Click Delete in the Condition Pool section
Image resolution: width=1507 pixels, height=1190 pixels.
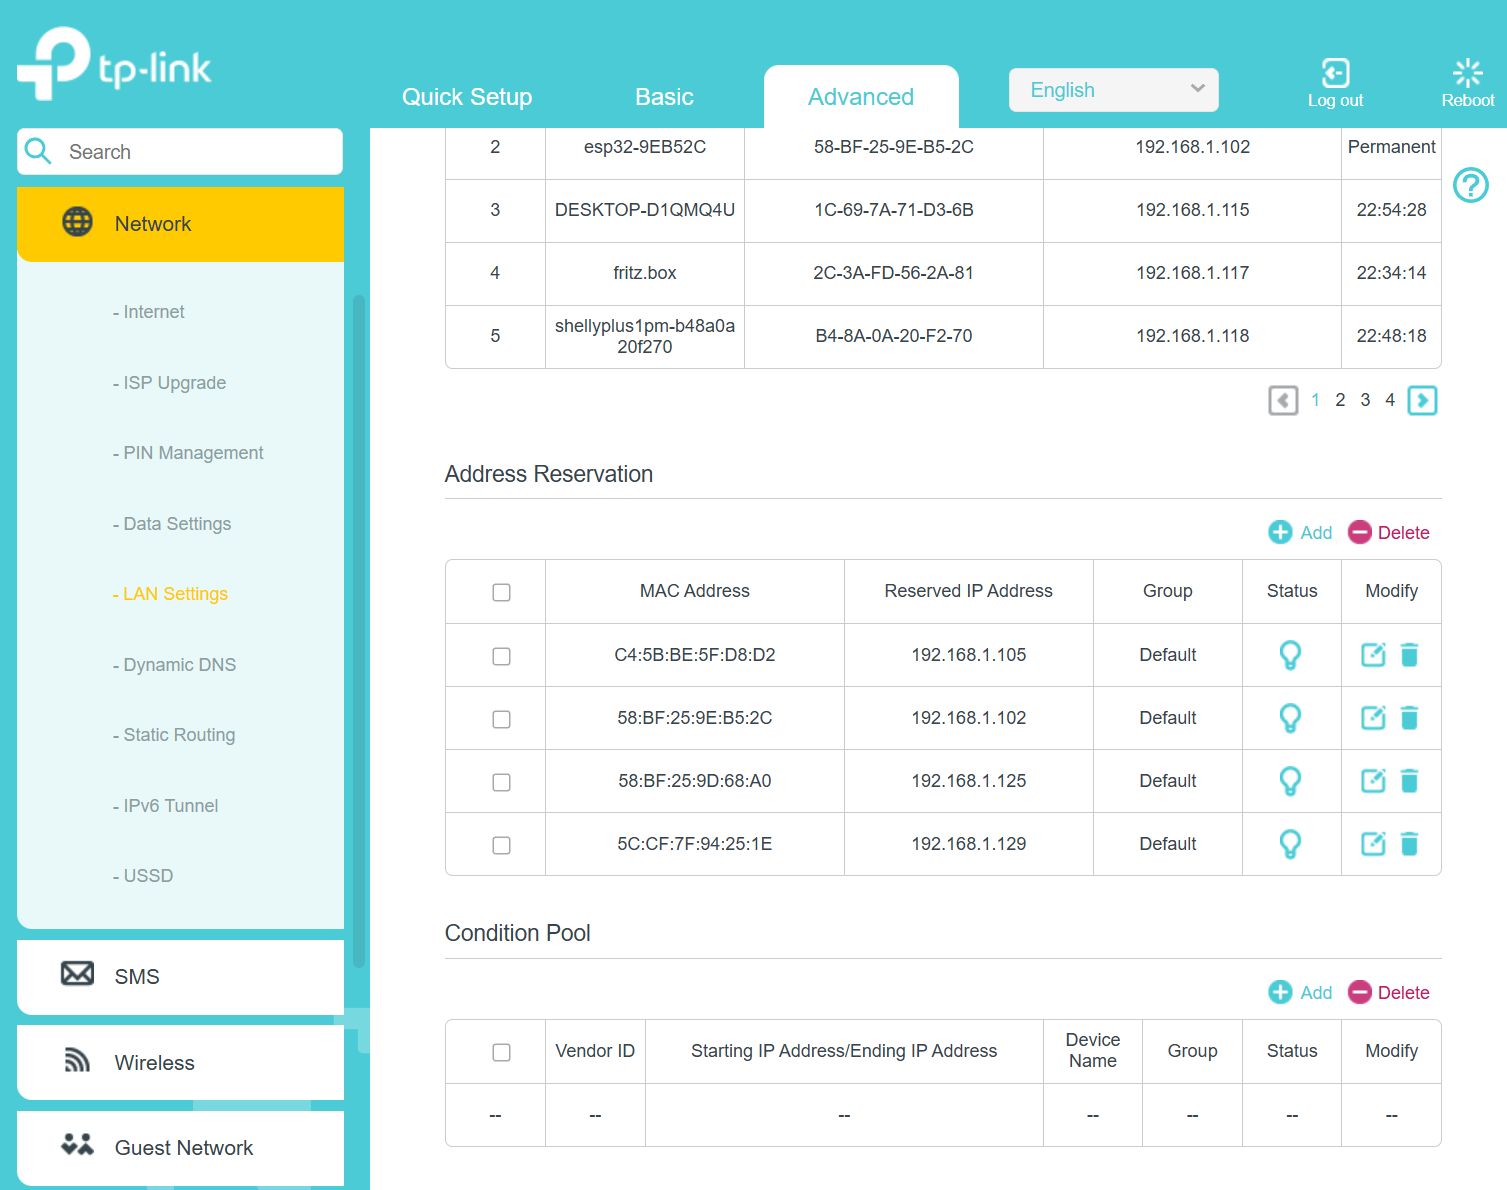(x=1389, y=993)
